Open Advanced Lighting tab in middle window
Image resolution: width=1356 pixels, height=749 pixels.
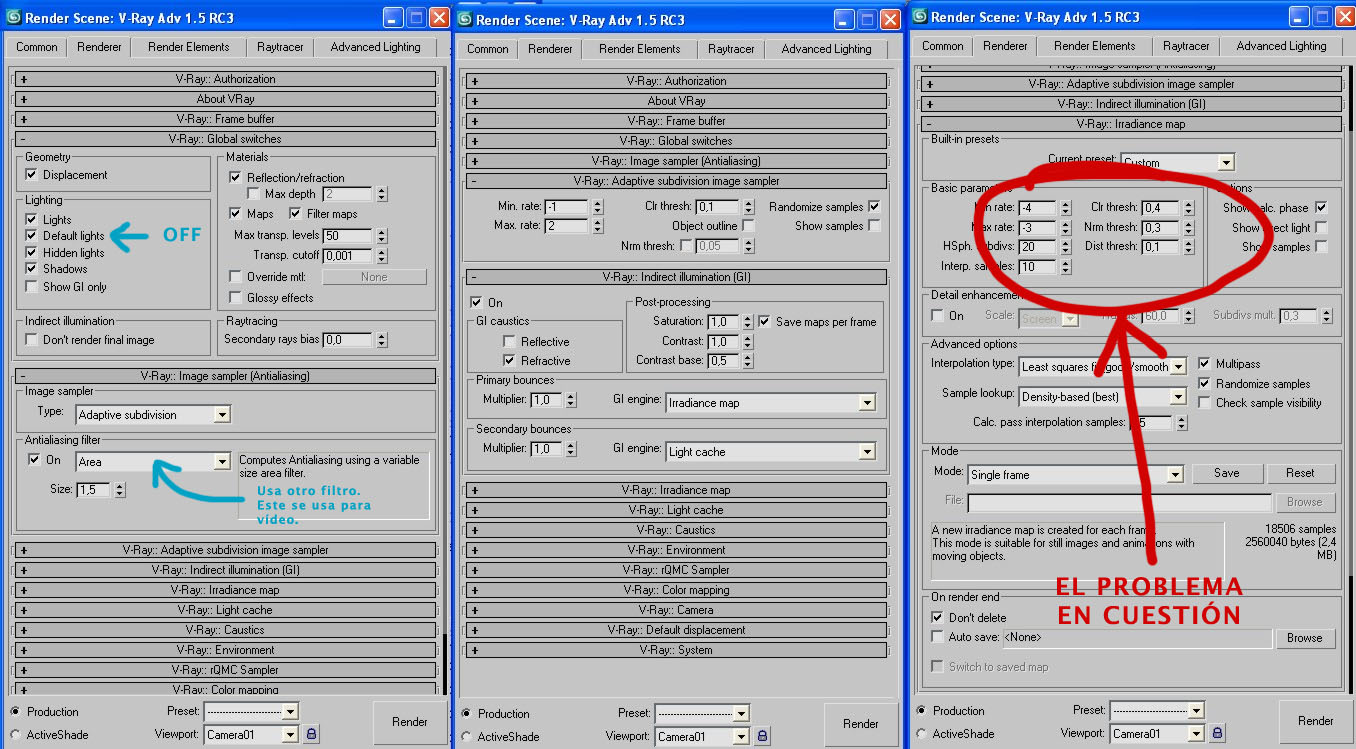pyautogui.click(x=827, y=49)
